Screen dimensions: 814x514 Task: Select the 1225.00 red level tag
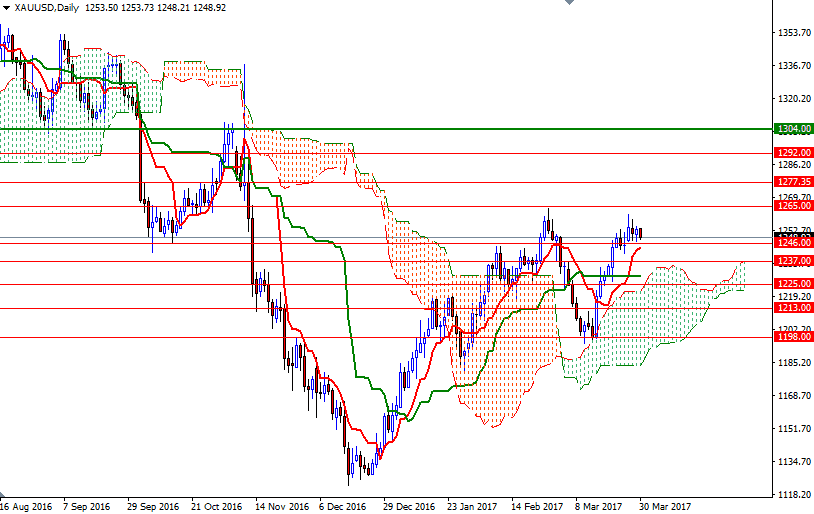coord(793,284)
